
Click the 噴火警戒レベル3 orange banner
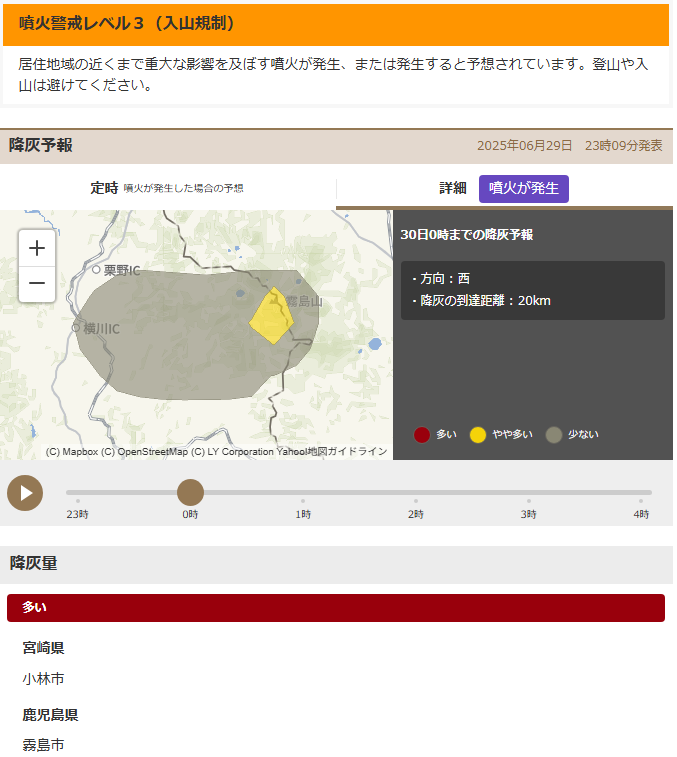coord(336,24)
